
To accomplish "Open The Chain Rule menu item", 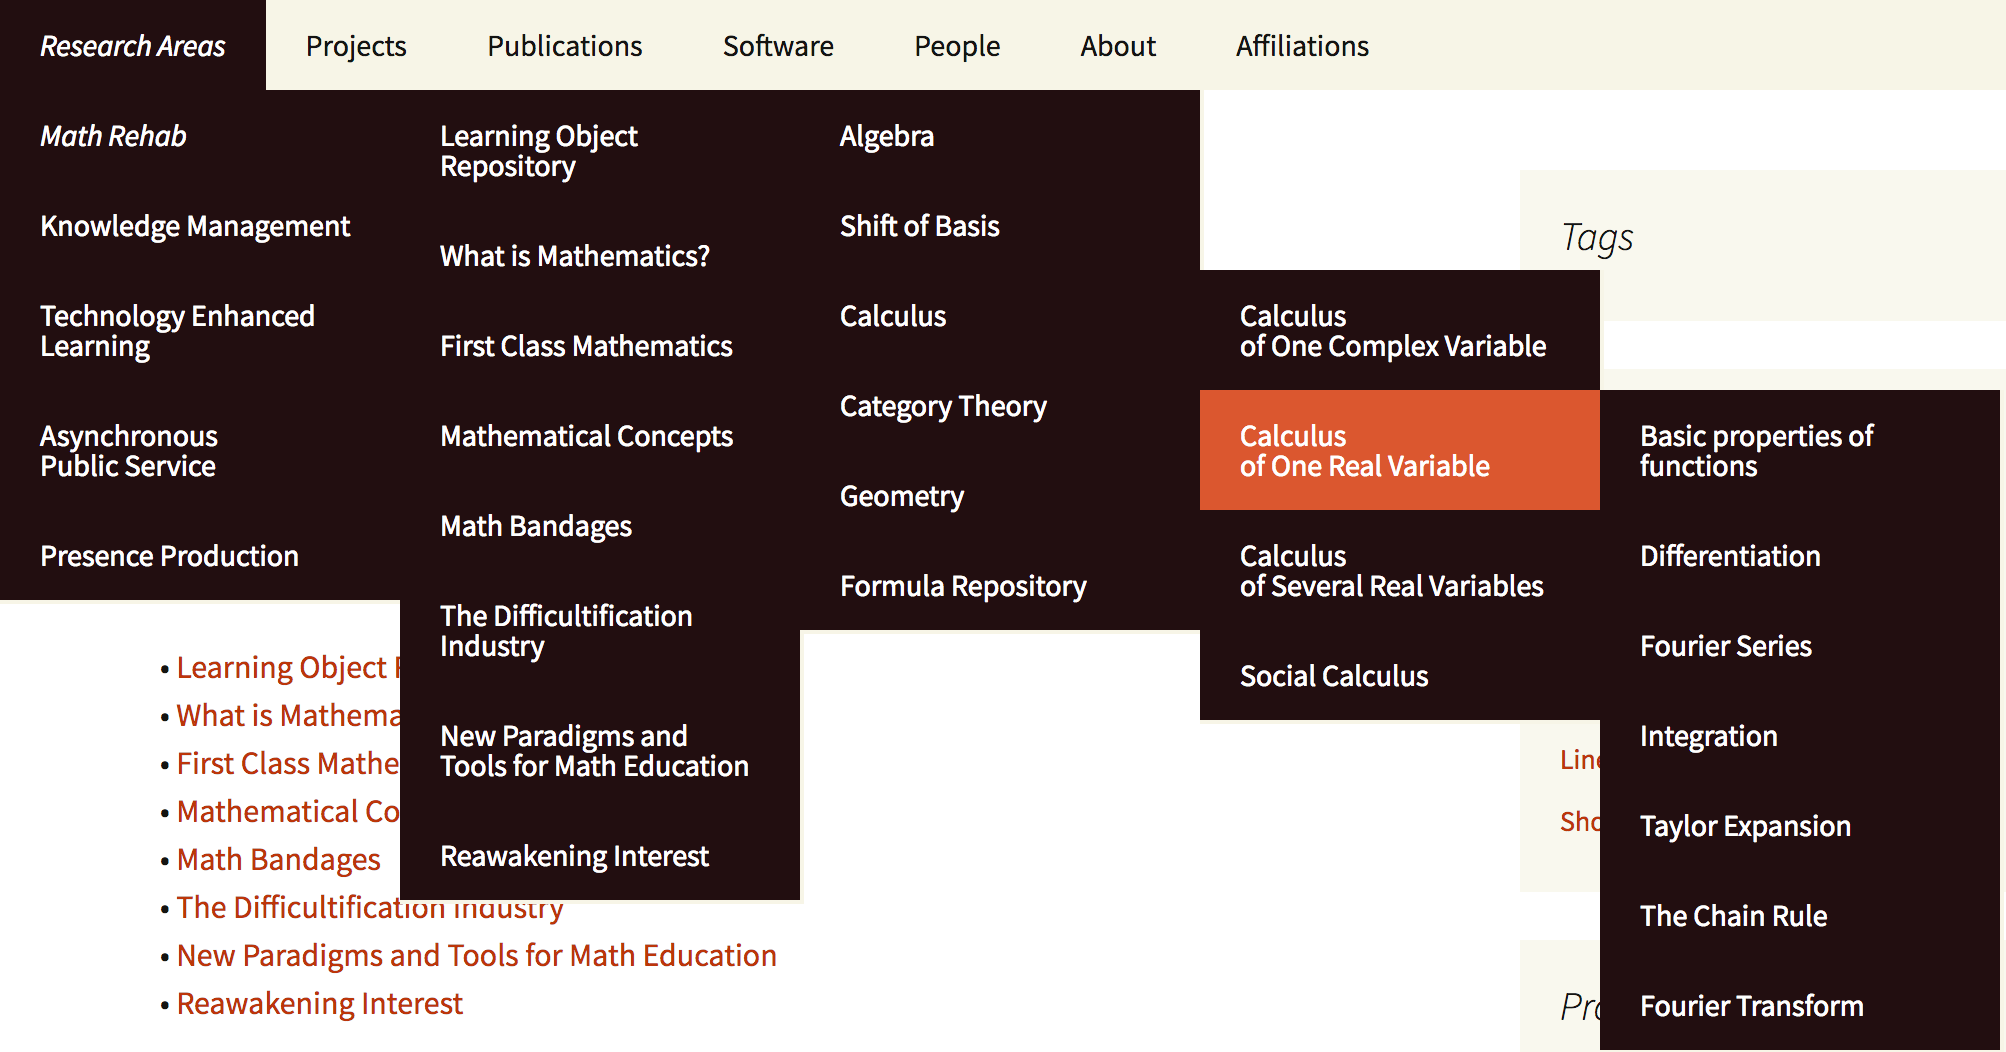I will point(1733,916).
